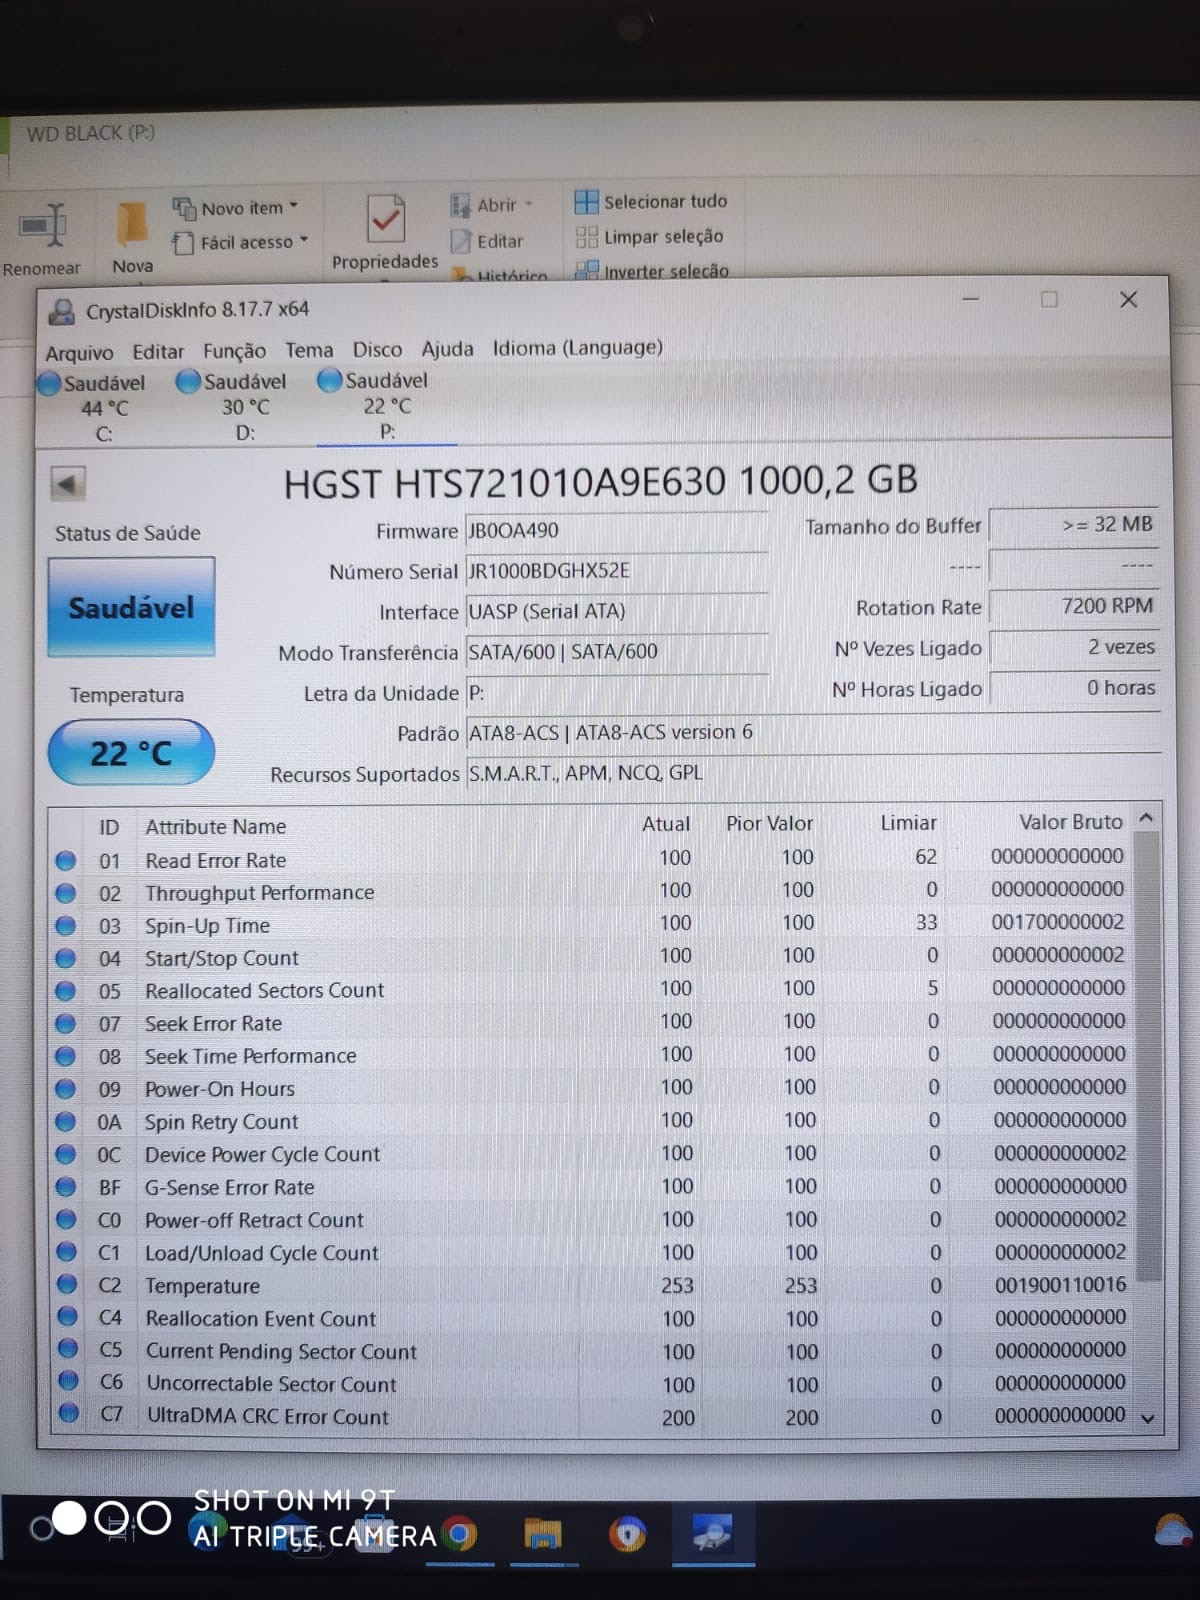
Task: Click Limpar seleção icon in Explorer
Action: point(587,237)
